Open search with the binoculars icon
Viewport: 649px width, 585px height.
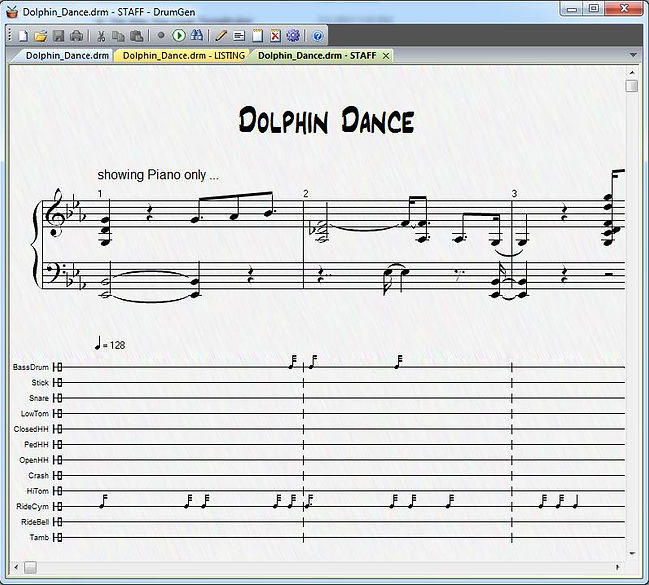(x=197, y=36)
